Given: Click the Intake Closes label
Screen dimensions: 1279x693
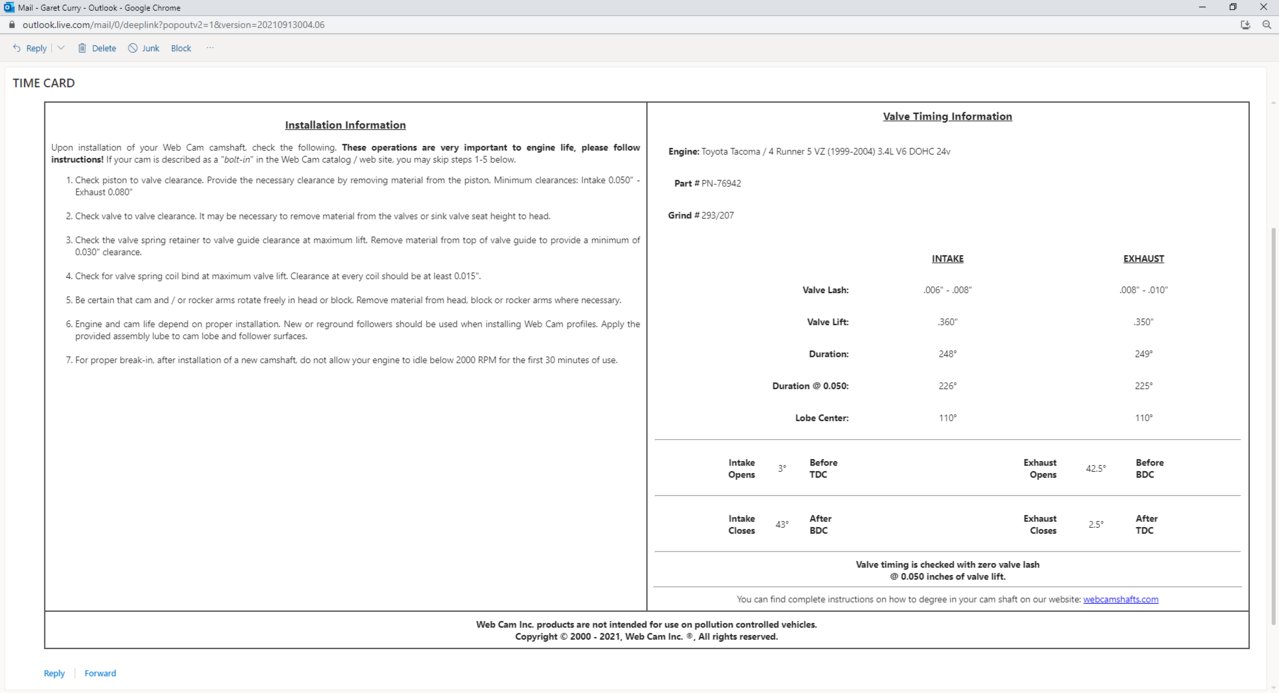Looking at the screenshot, I should [742, 524].
